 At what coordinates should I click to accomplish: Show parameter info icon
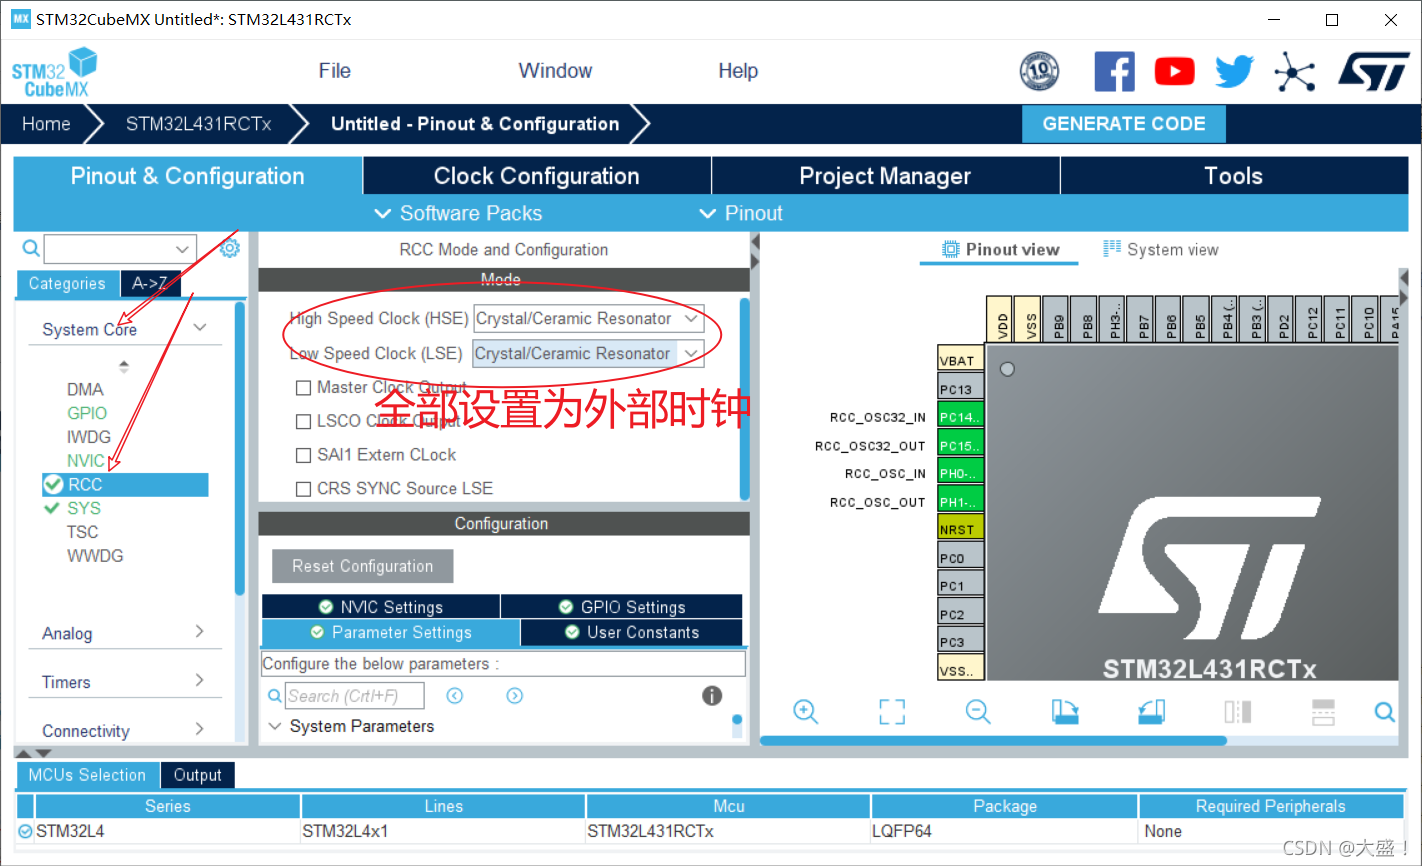[712, 696]
